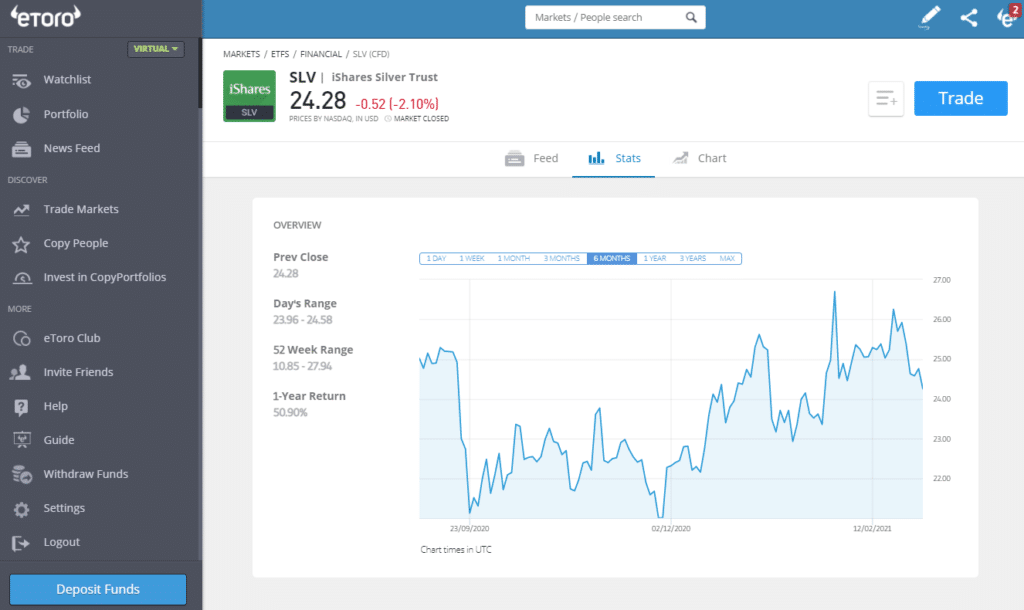Image resolution: width=1024 pixels, height=610 pixels.
Task: Select the 1 WEEK chart range
Action: point(472,259)
